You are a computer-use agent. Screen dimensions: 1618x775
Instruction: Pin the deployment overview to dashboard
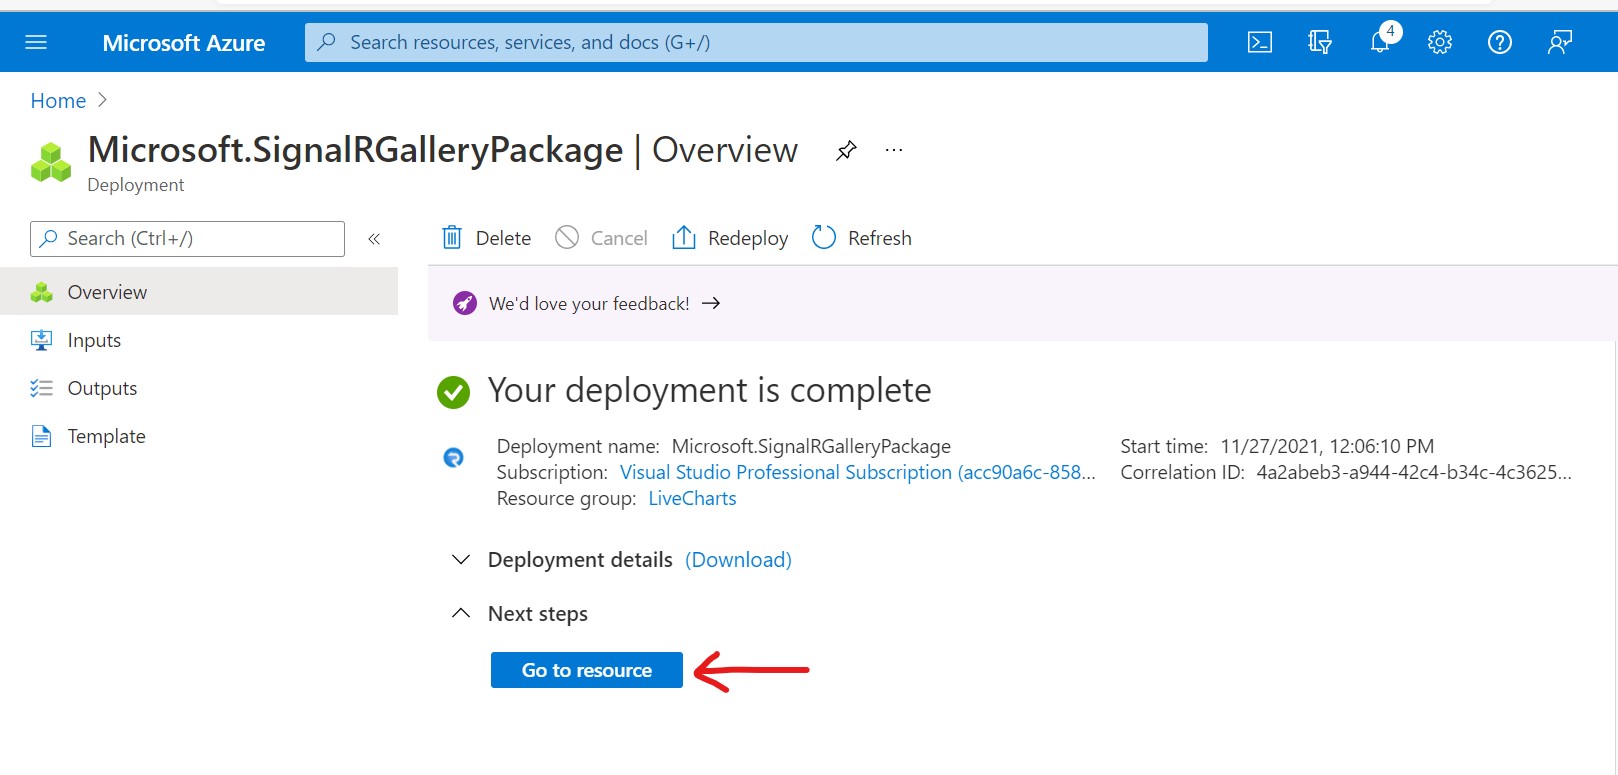click(846, 151)
